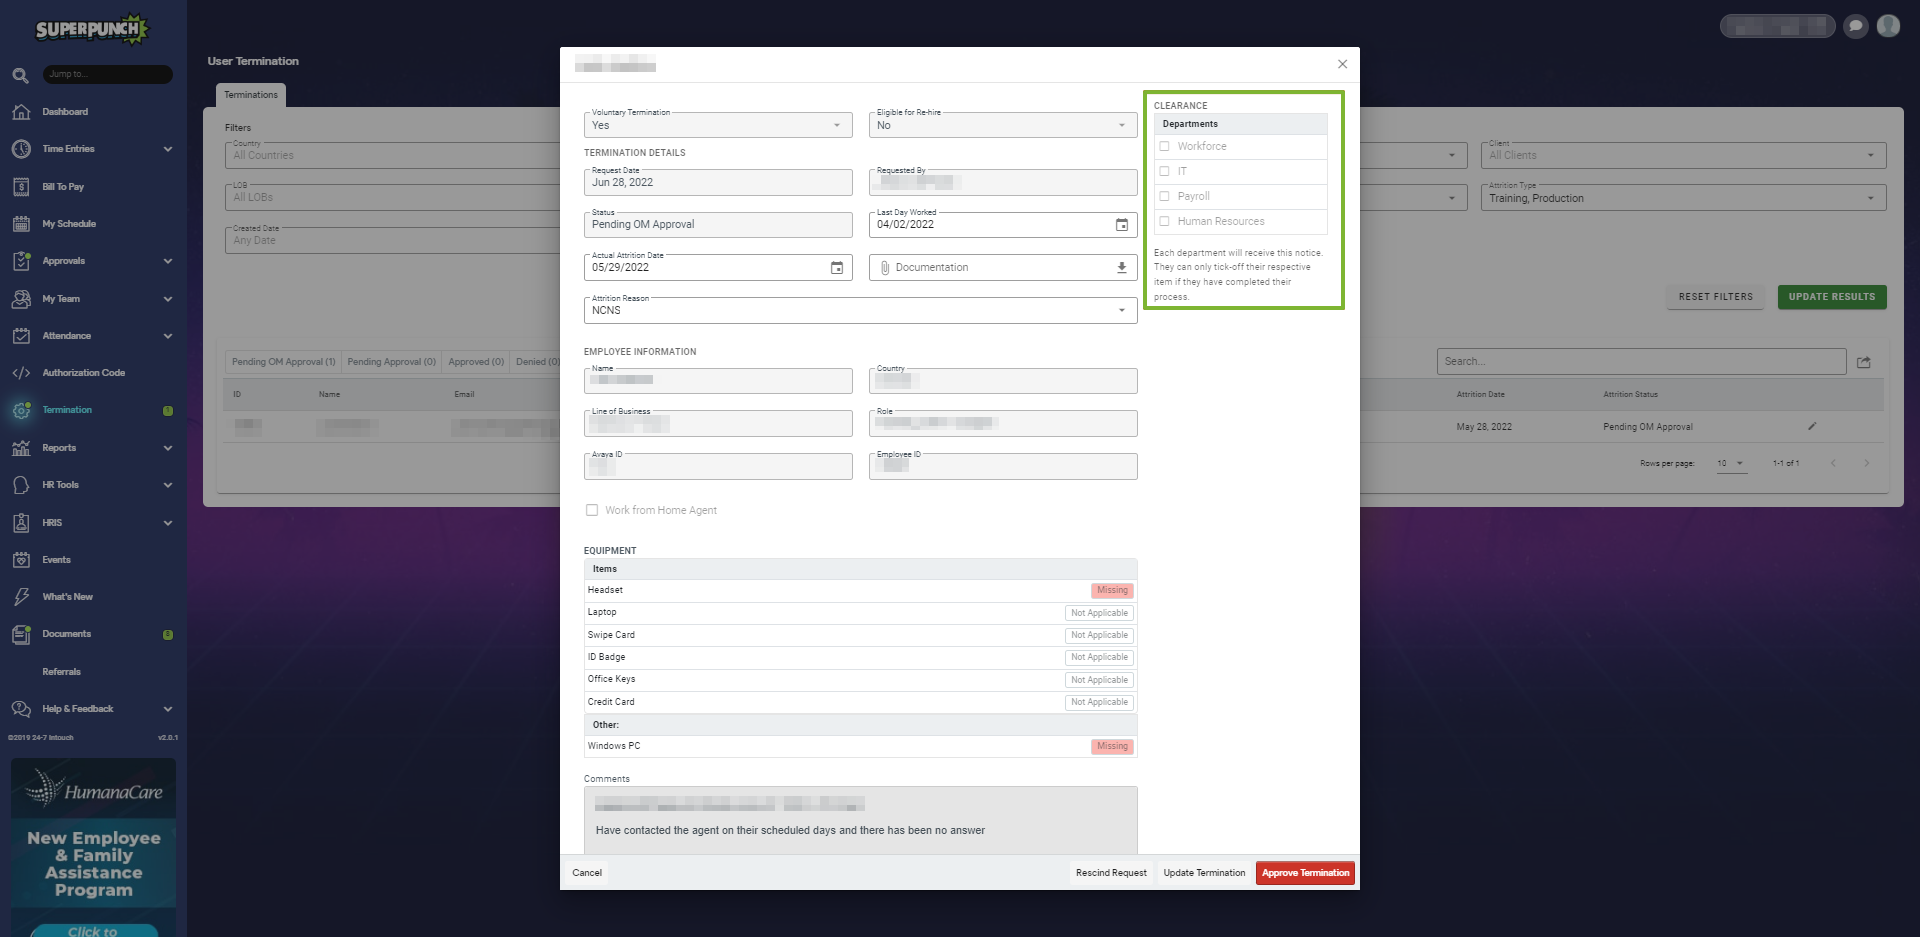Select the Terminations tab
Screen dimensions: 1920x937
click(x=251, y=95)
